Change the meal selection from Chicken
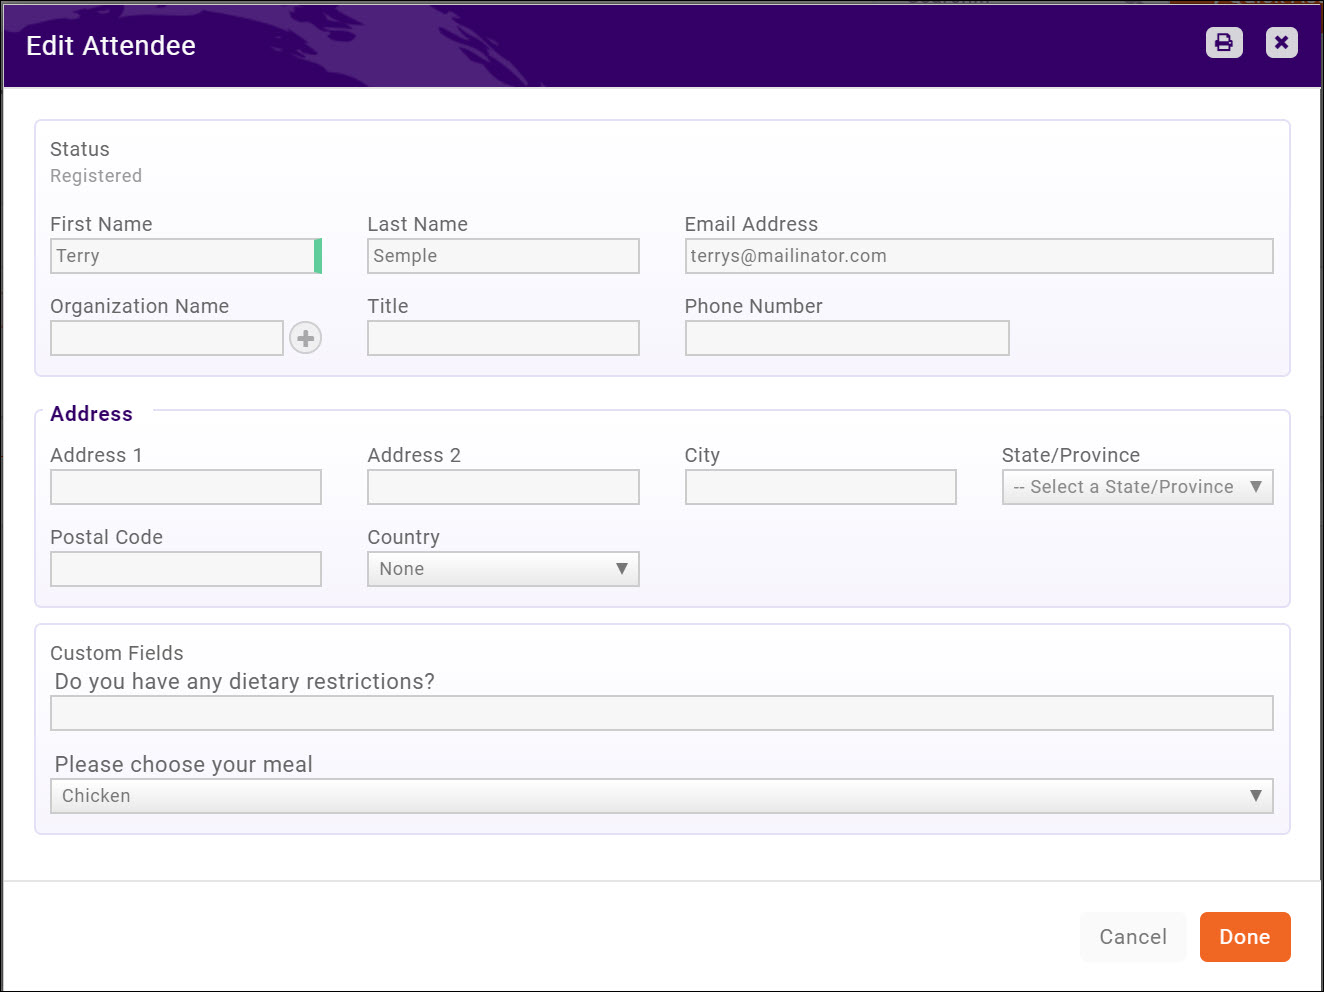The width and height of the screenshot is (1324, 992). 661,796
